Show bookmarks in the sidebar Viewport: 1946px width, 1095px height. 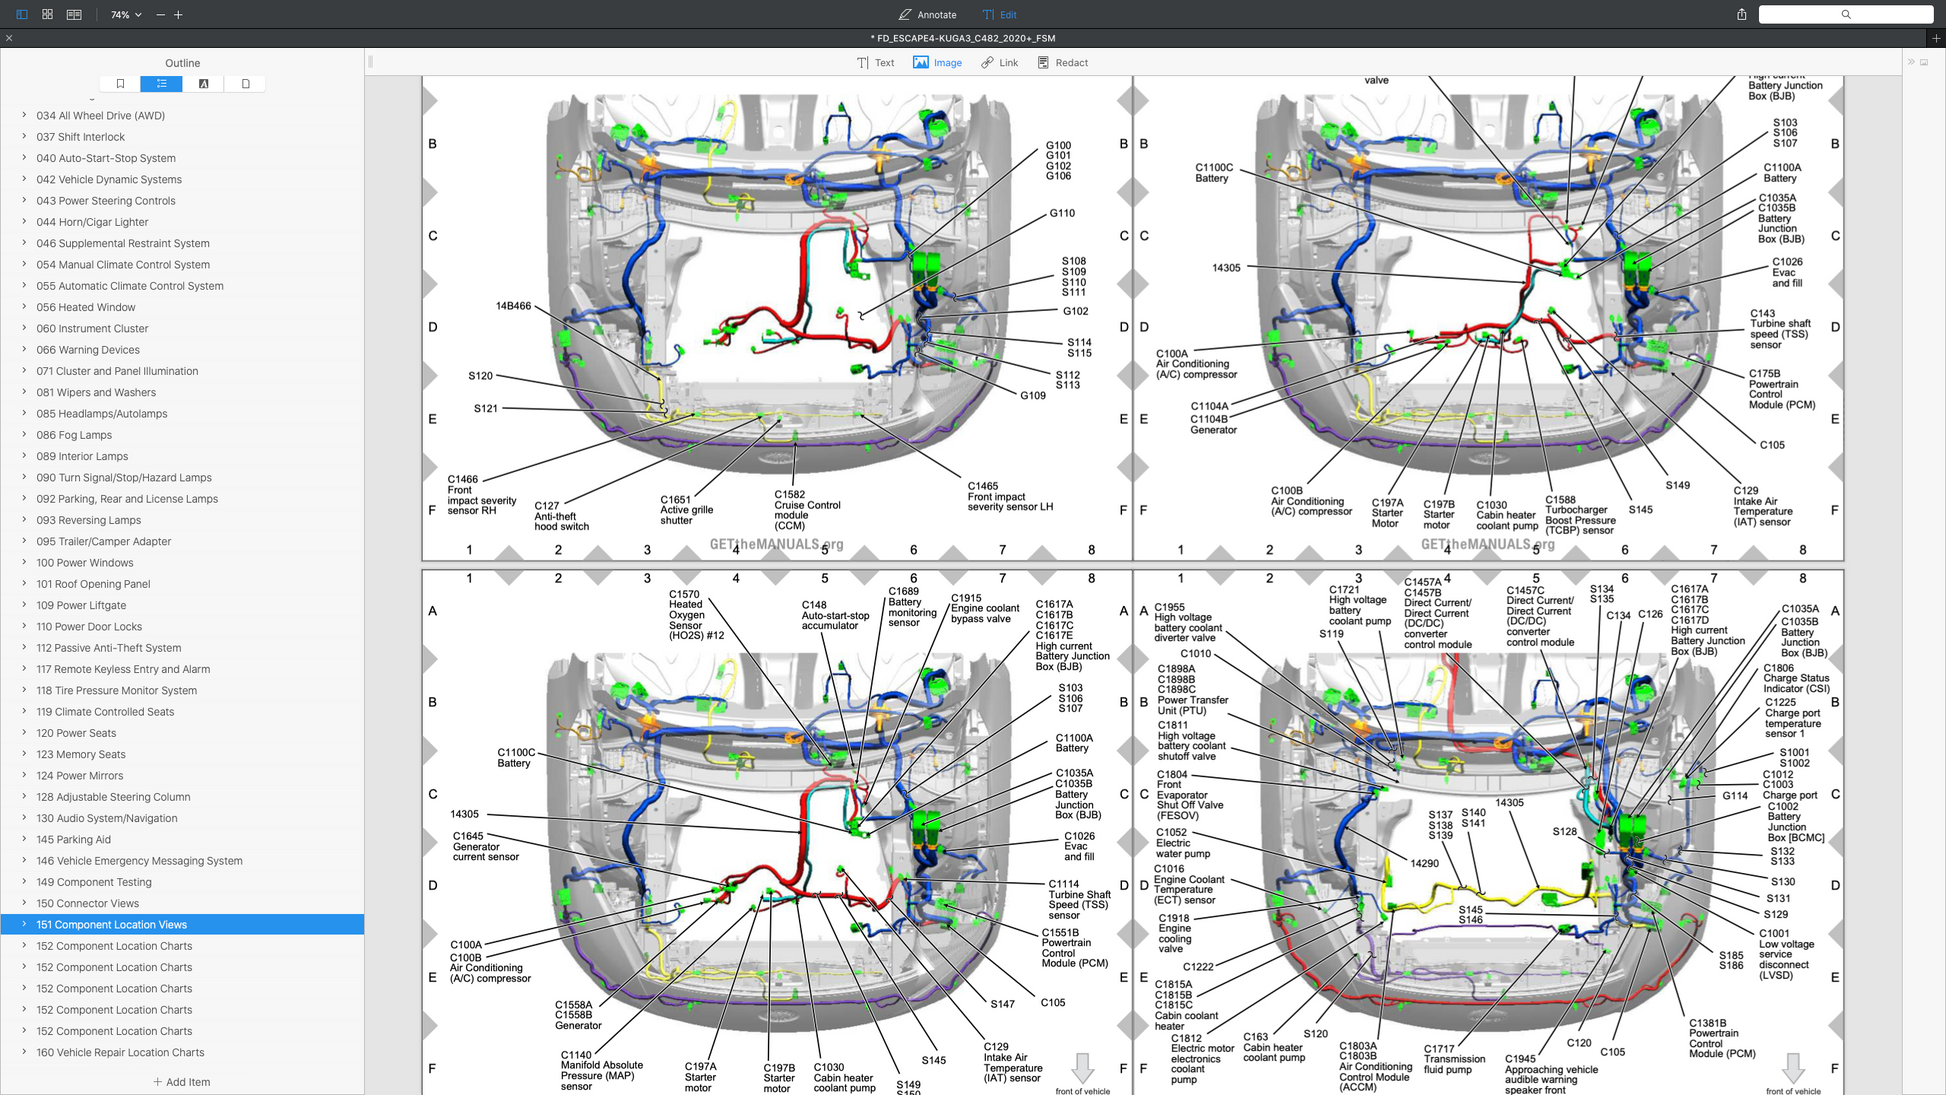(120, 84)
